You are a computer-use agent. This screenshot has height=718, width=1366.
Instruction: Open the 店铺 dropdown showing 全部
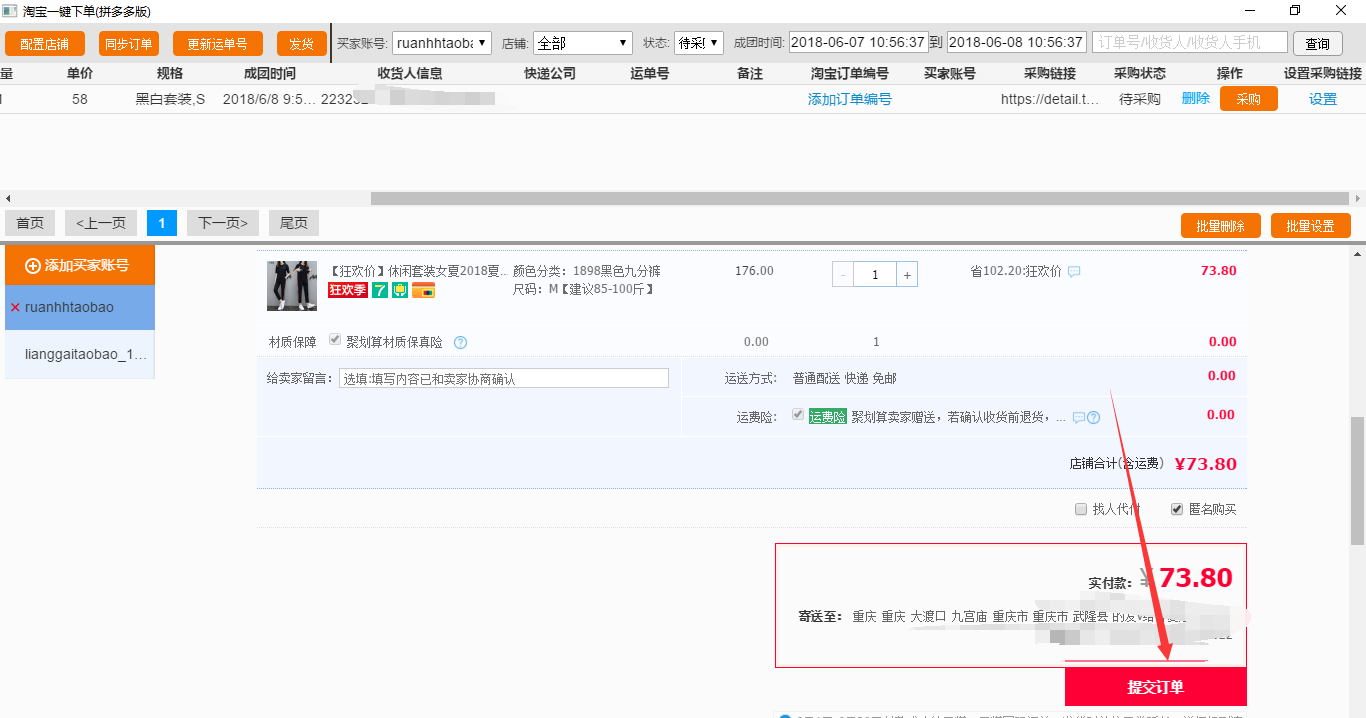[x=583, y=43]
